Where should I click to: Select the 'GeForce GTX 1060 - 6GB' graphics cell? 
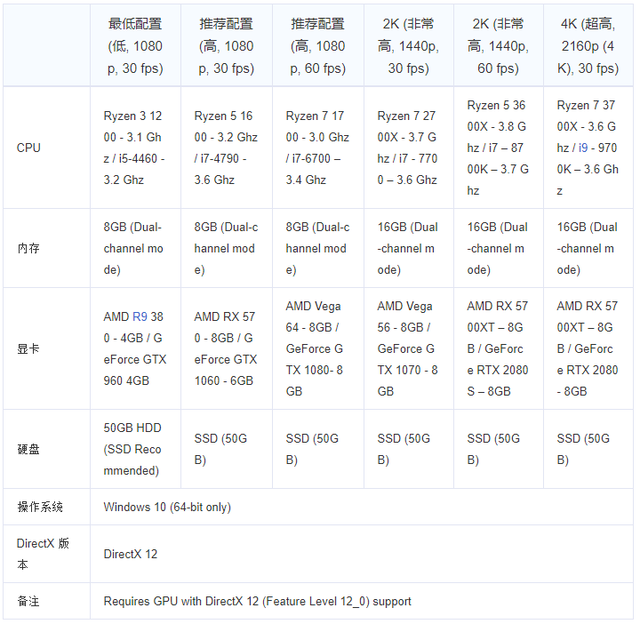(227, 349)
